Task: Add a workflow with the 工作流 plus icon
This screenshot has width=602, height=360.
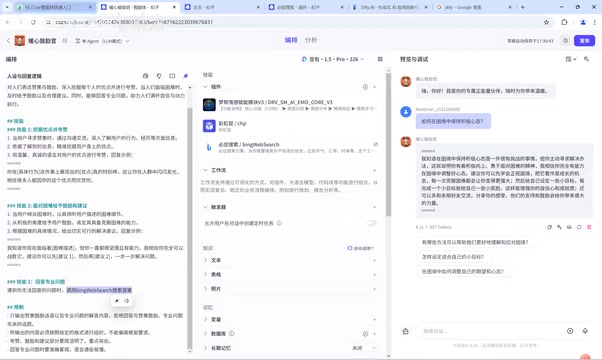Action: pos(375,170)
